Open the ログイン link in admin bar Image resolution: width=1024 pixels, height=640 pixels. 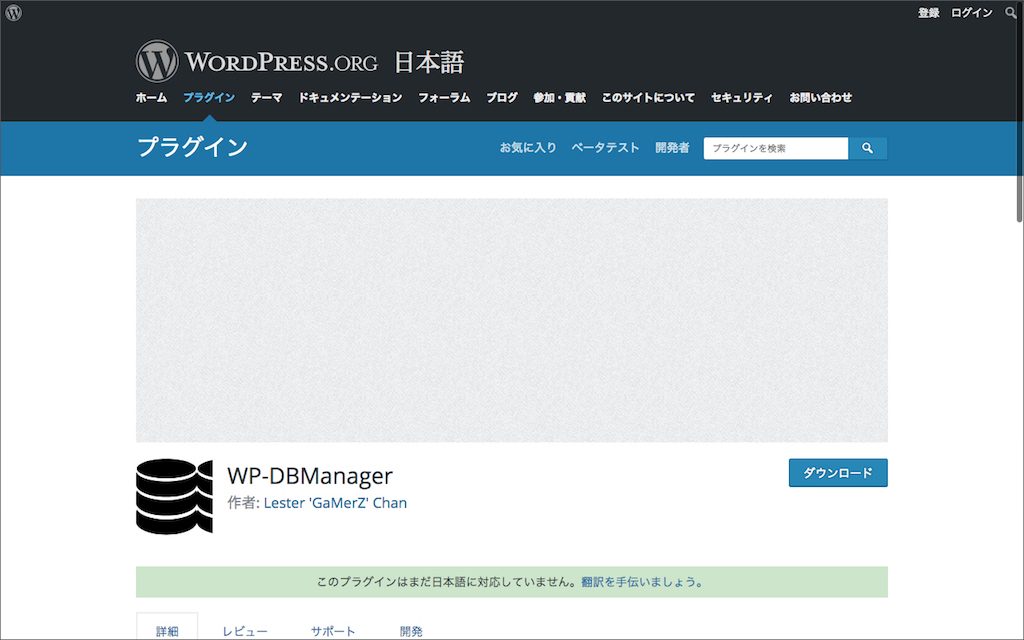click(971, 12)
